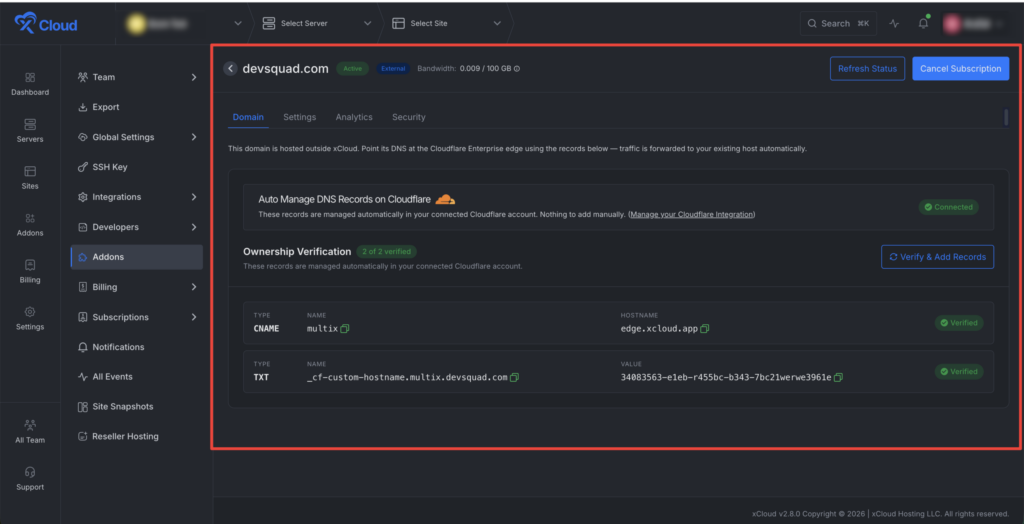The height and width of the screenshot is (524, 1024).
Task: Copy hostname edge.xcloud.app
Action: click(705, 329)
